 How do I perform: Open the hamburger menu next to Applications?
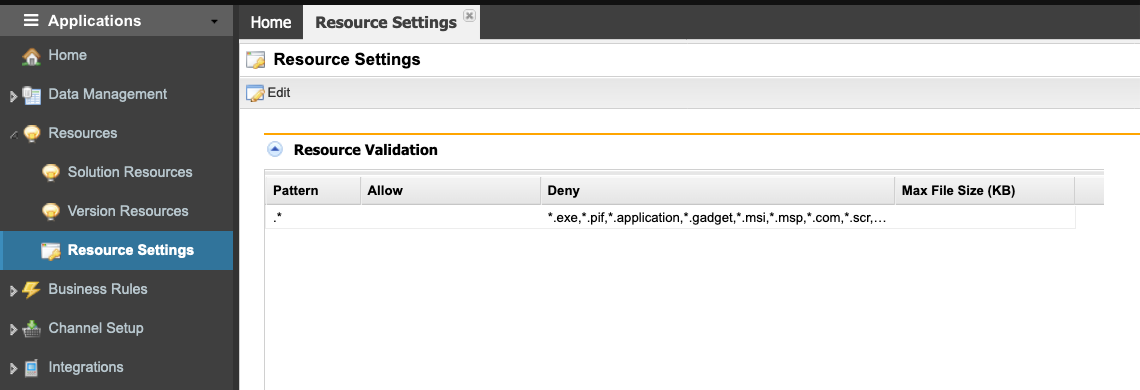tap(31, 20)
